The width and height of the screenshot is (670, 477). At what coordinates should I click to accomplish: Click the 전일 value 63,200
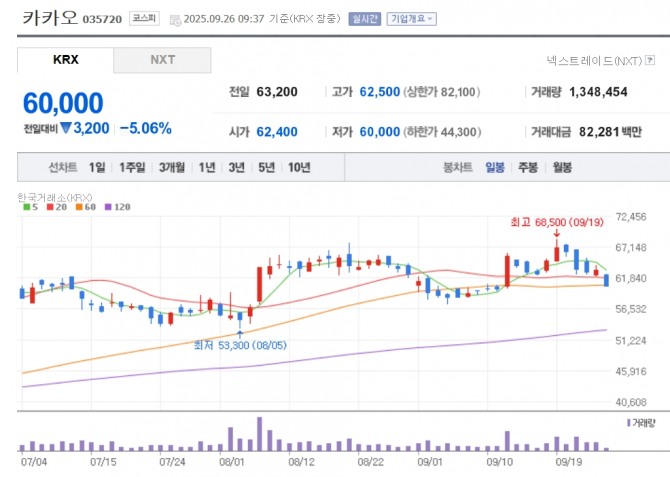point(277,92)
